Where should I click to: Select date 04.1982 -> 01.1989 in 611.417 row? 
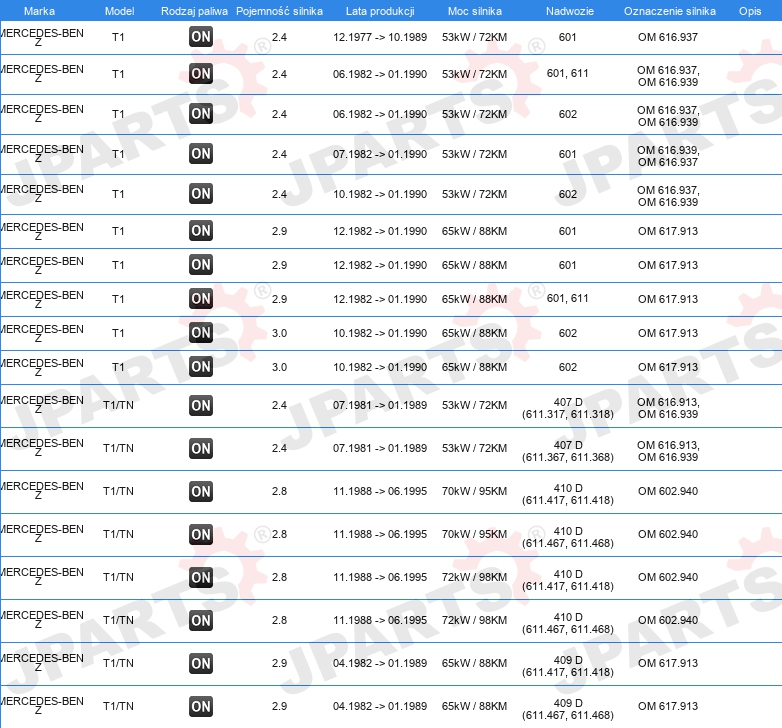click(380, 663)
